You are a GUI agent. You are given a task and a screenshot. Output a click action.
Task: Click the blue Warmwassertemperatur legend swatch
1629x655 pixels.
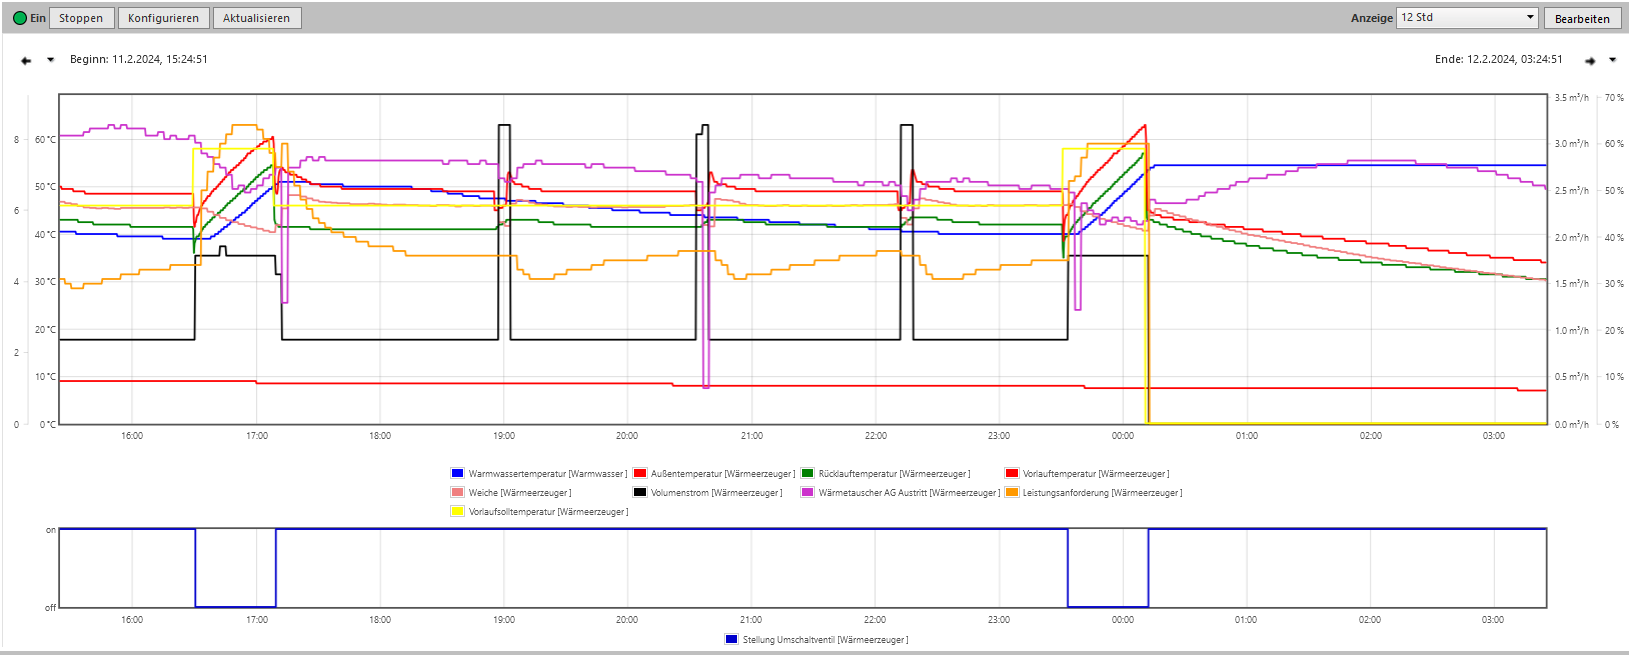coord(457,473)
